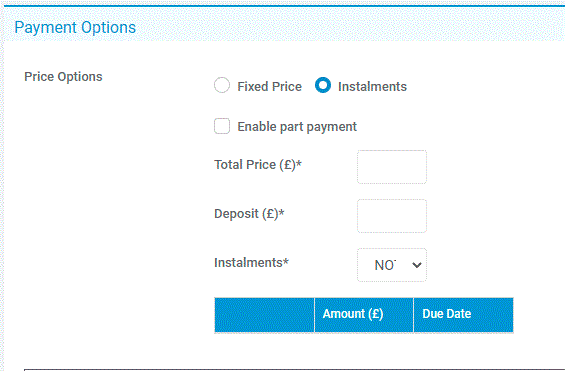Viewport: 565px width, 371px height.
Task: Click the blank first table header cell
Action: (264, 314)
